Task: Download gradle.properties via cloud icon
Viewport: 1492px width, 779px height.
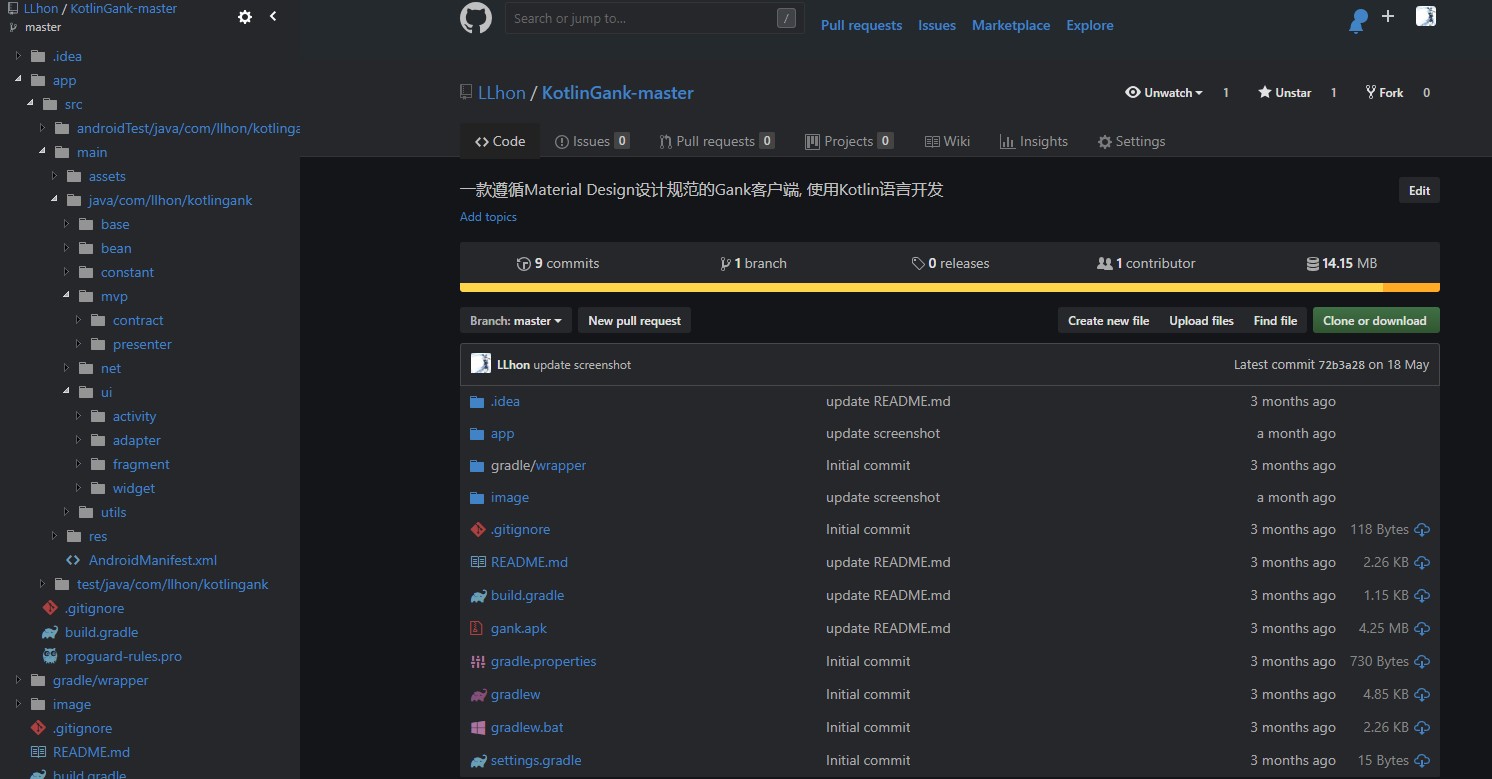Action: pos(1422,662)
